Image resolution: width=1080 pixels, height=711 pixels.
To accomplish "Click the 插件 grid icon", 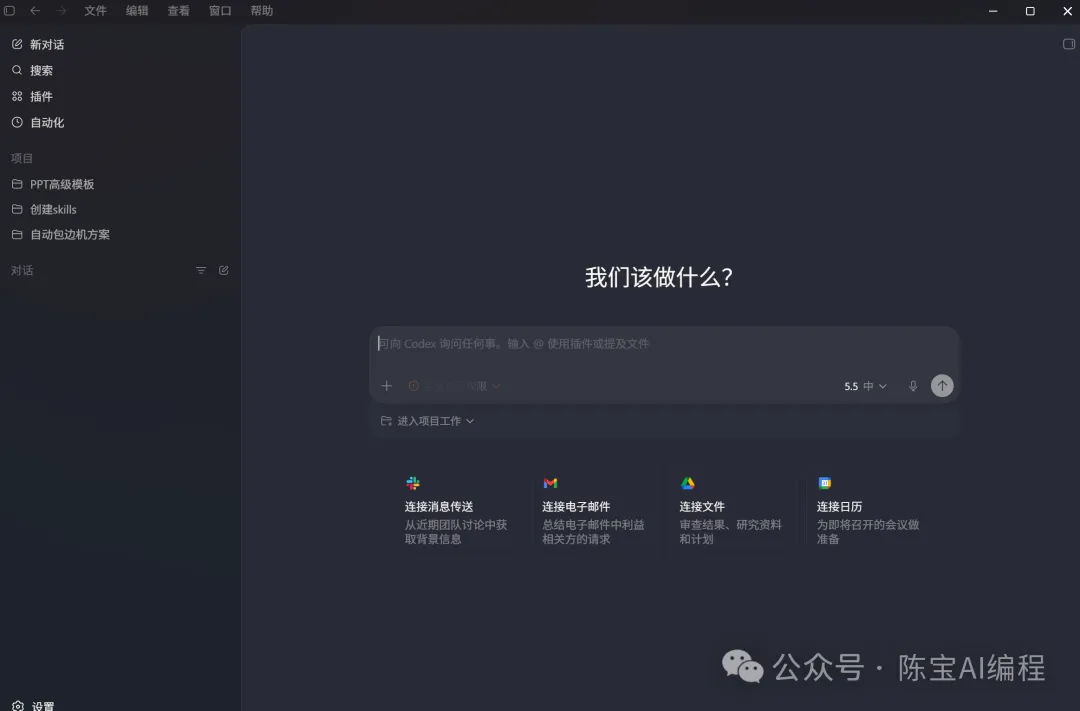I will [x=17, y=96].
